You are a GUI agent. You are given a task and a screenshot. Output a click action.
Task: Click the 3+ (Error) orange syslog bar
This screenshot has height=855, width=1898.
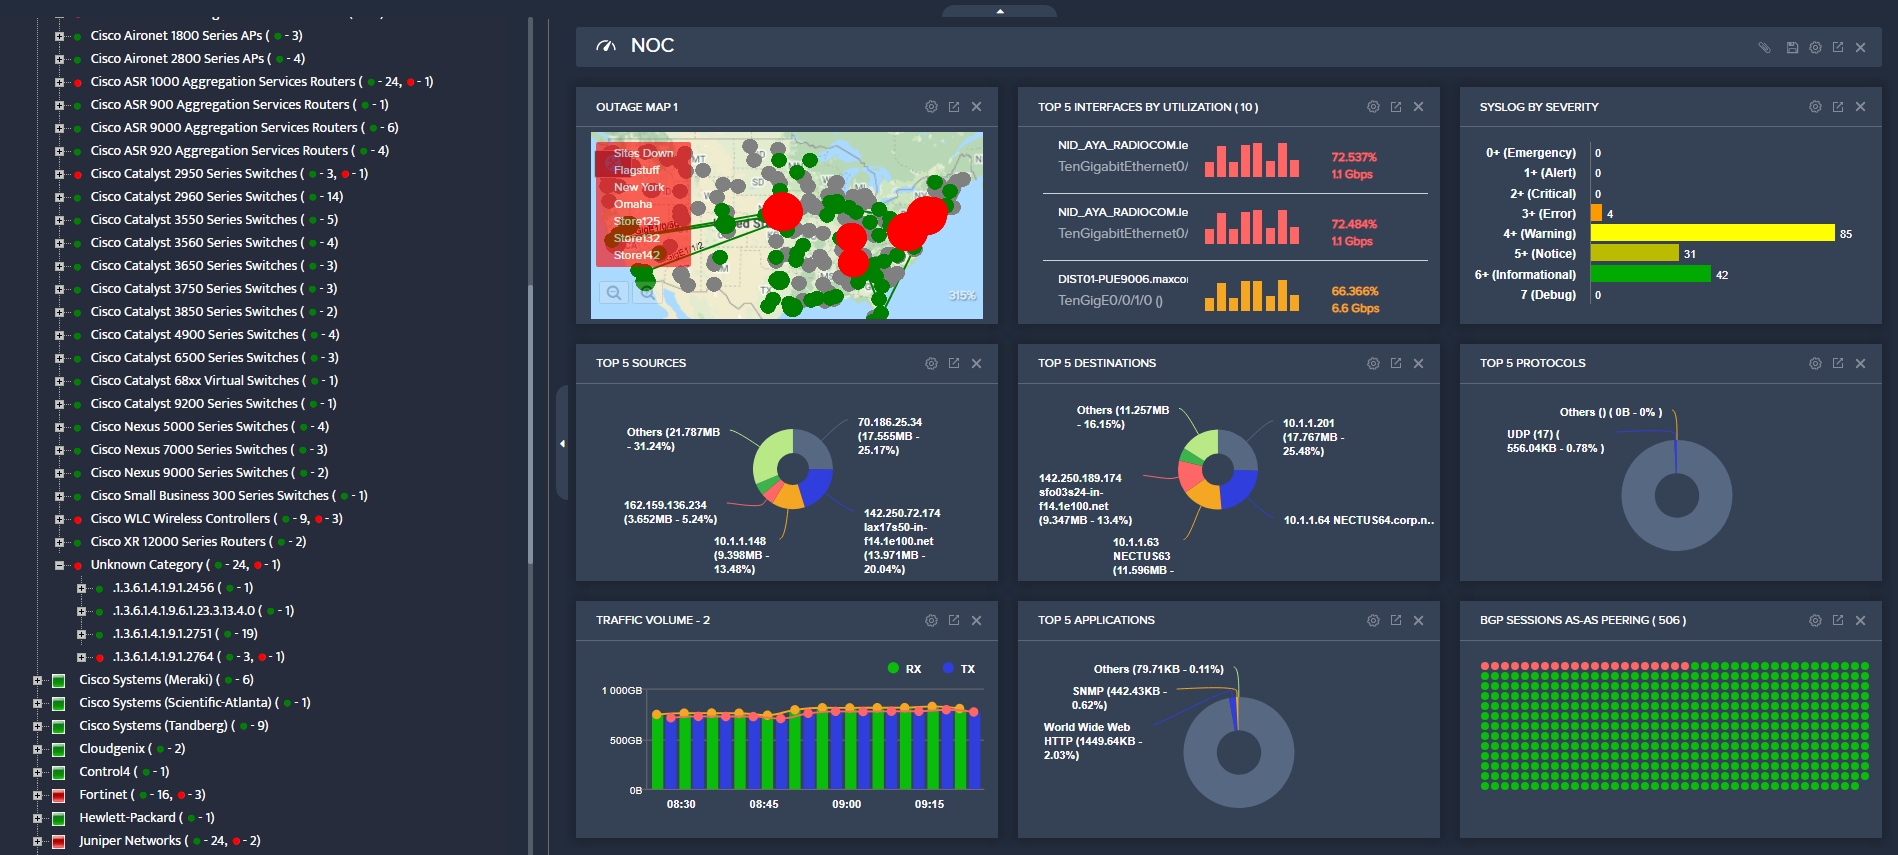[x=1596, y=213]
